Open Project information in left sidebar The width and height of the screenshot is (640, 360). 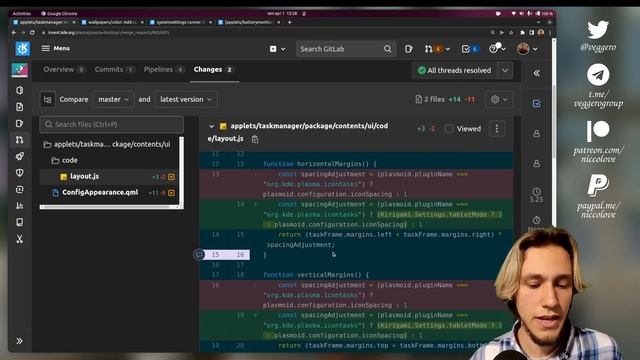click(x=20, y=91)
